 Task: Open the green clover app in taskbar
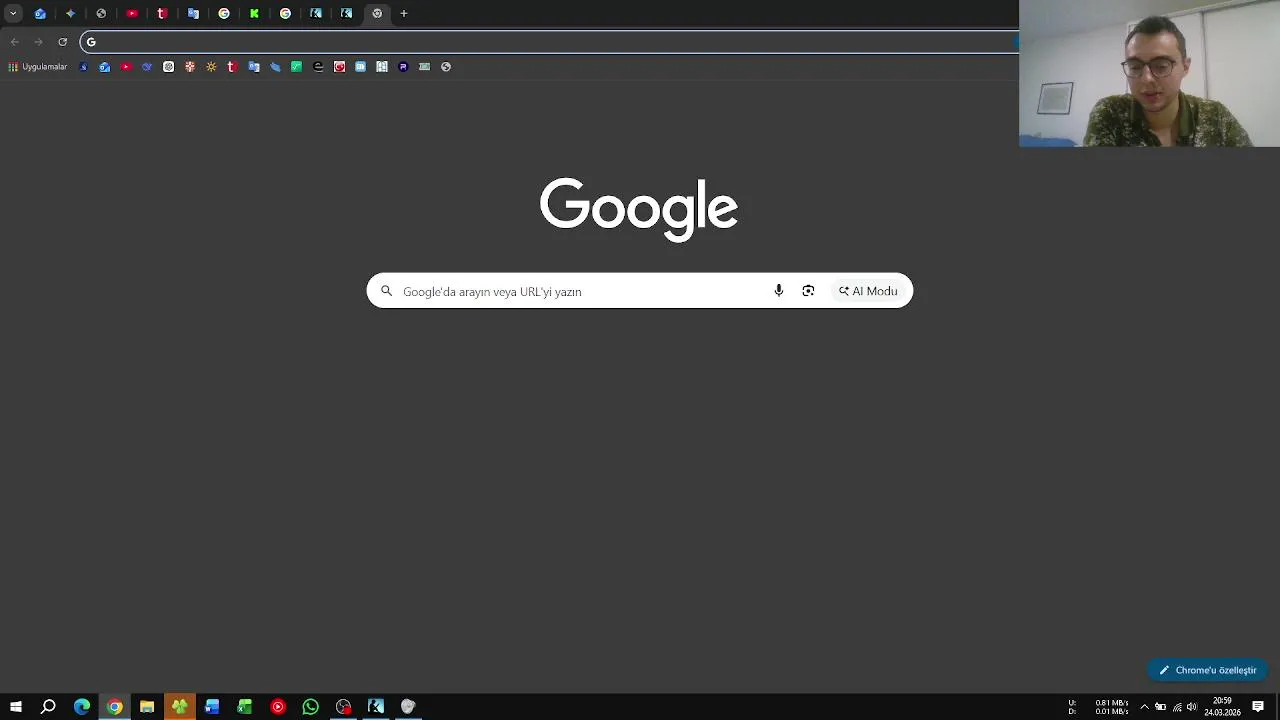point(180,707)
